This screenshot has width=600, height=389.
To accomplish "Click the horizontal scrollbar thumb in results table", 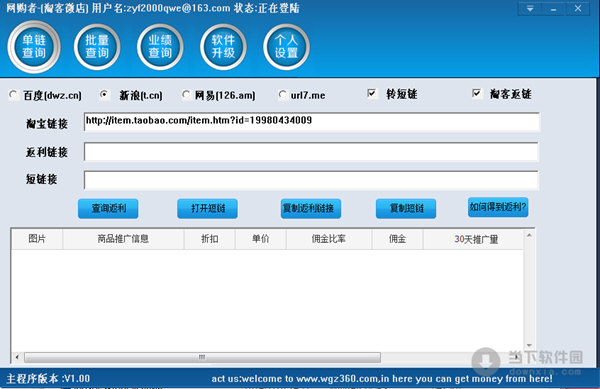I will (x=202, y=357).
